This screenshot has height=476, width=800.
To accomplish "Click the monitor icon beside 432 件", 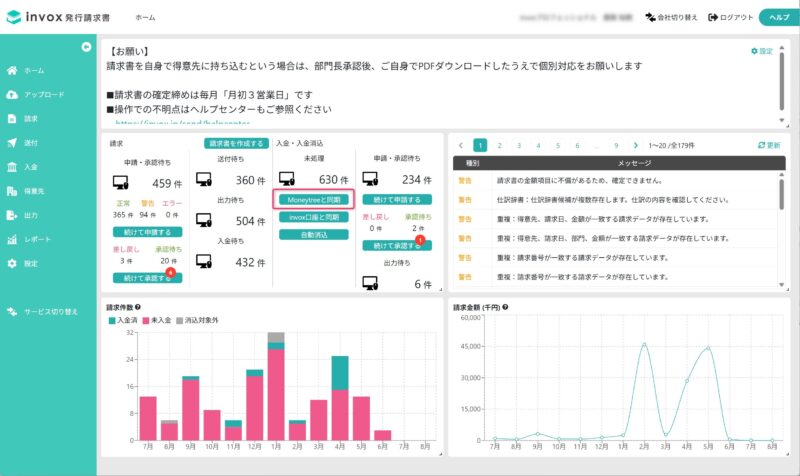I will 204,261.
